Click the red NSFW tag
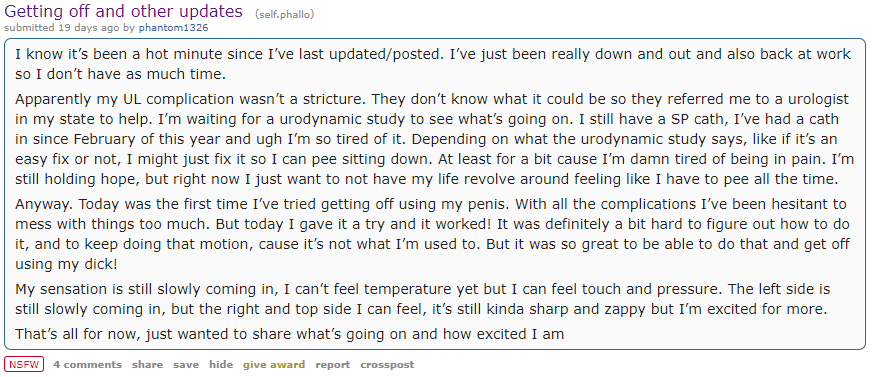The height and width of the screenshot is (377, 872). pos(24,365)
